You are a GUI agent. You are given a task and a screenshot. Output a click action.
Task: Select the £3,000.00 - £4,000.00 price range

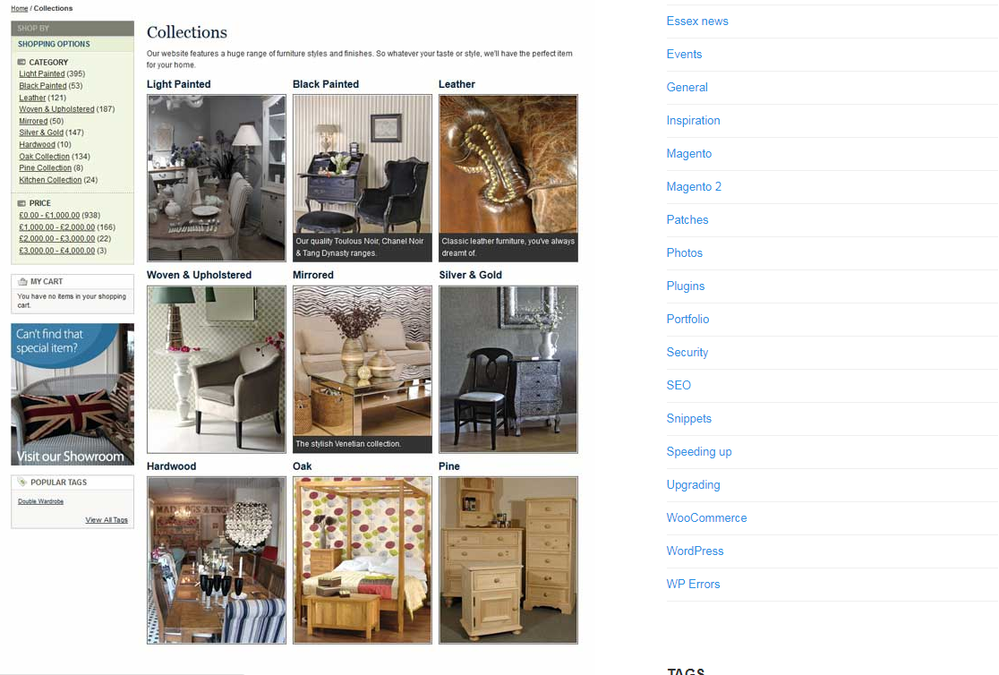click(57, 251)
